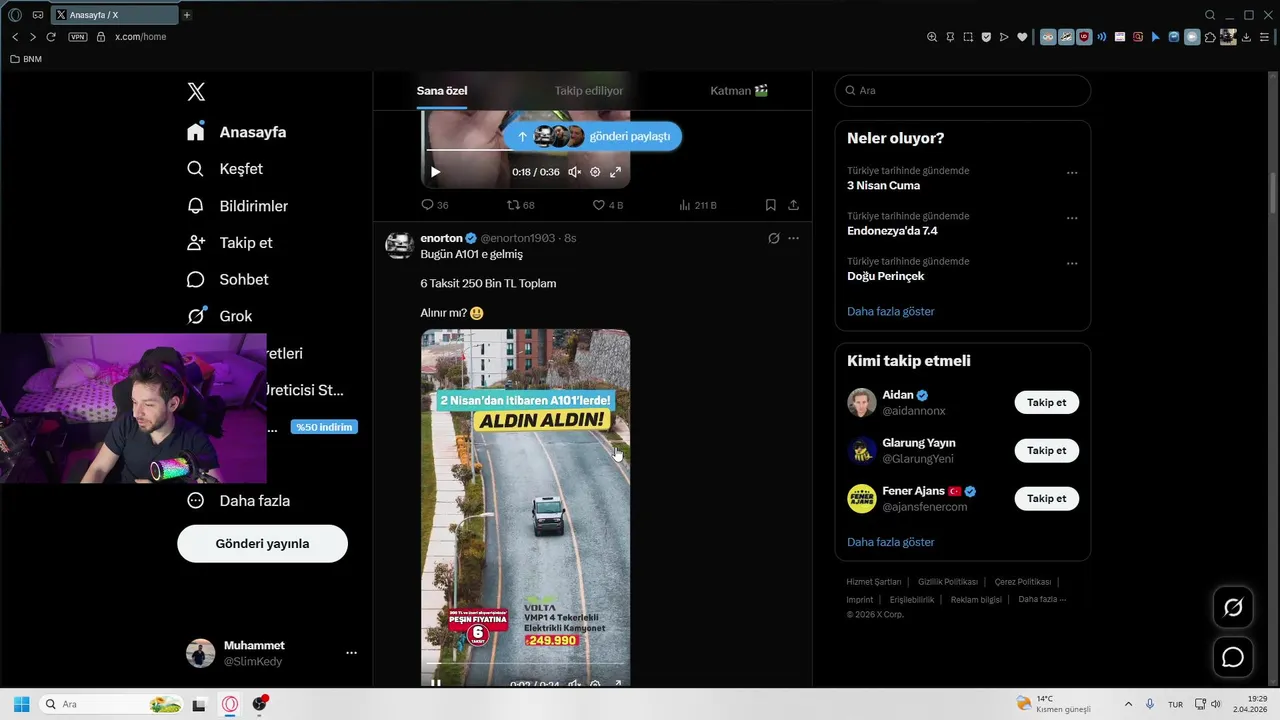The width and height of the screenshot is (1280, 720).
Task: Open the extensions puzzle icon
Action: coord(1210,37)
